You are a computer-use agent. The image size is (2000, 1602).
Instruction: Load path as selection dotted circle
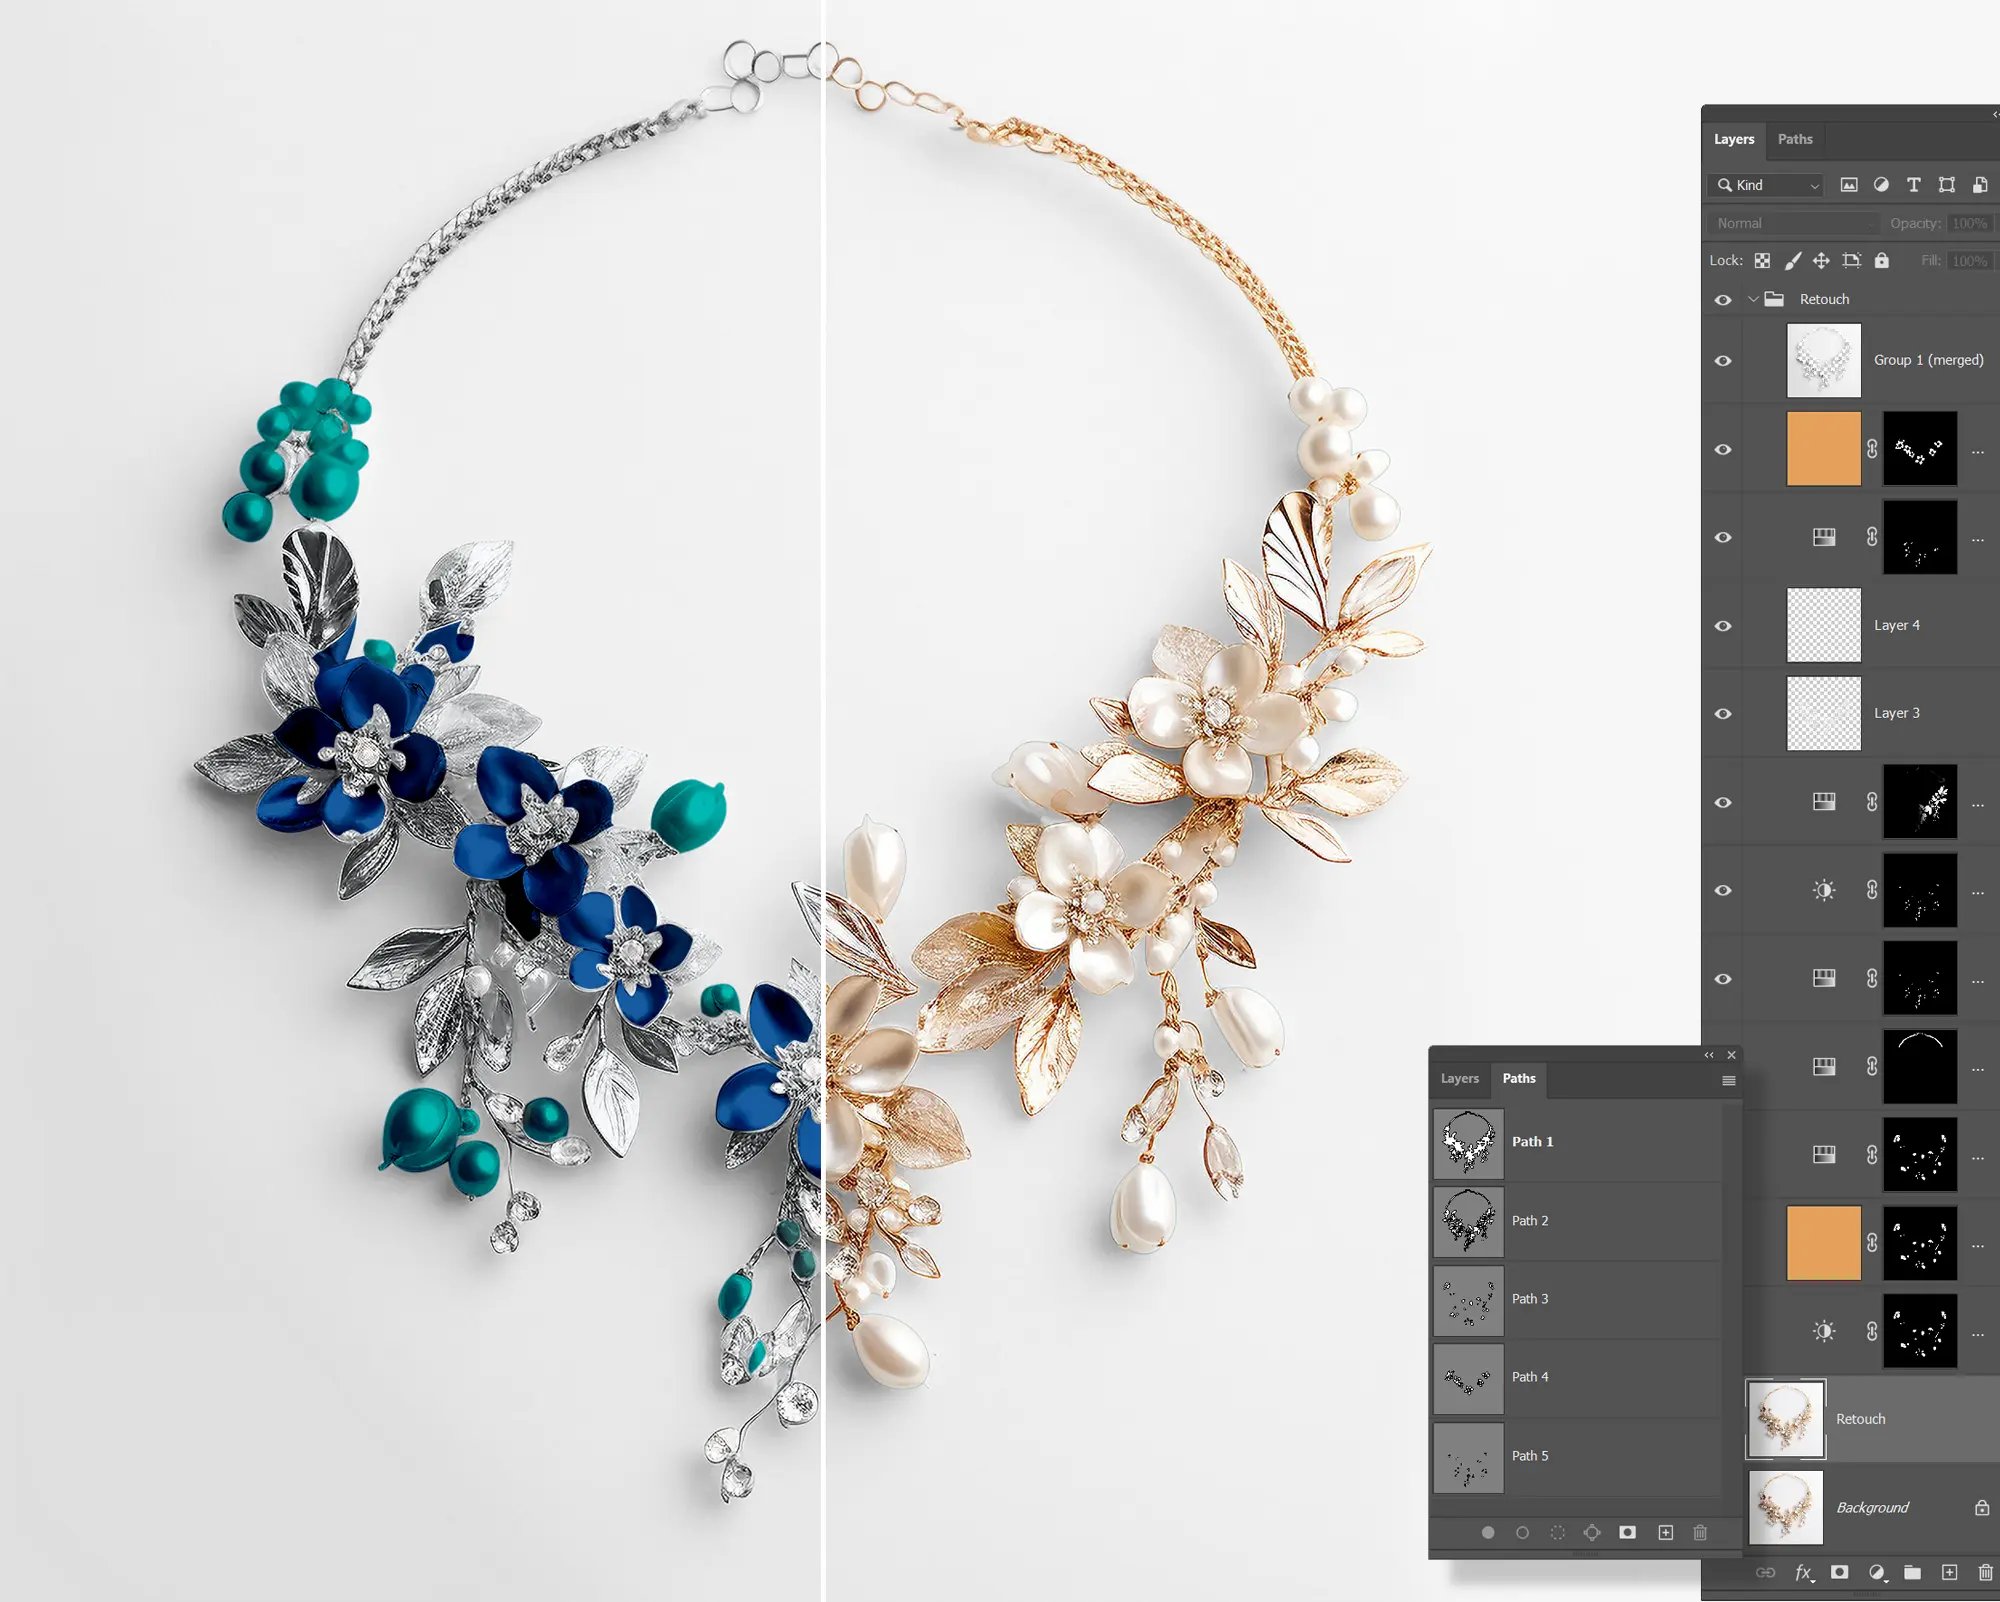click(x=1557, y=1533)
